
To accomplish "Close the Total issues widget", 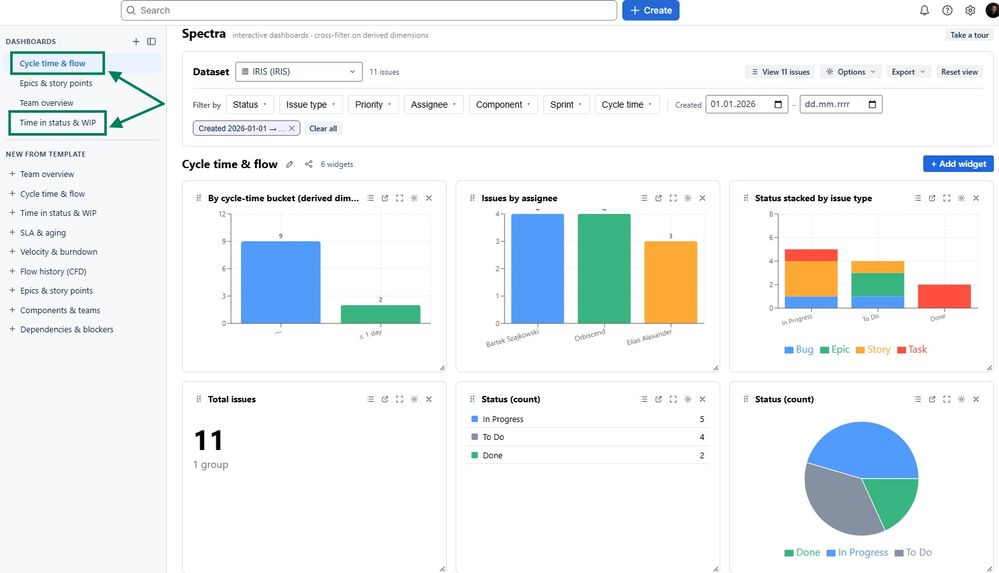I will (x=429, y=399).
